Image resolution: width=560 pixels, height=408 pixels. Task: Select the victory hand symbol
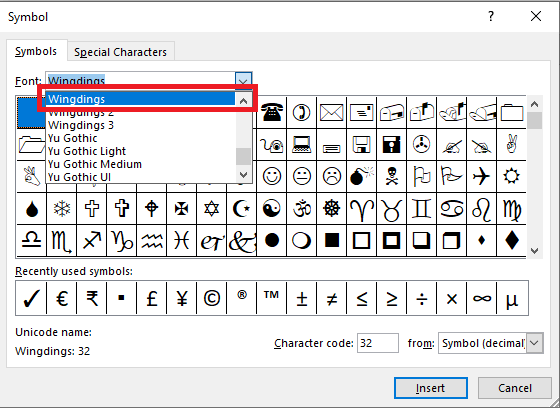(x=511, y=145)
